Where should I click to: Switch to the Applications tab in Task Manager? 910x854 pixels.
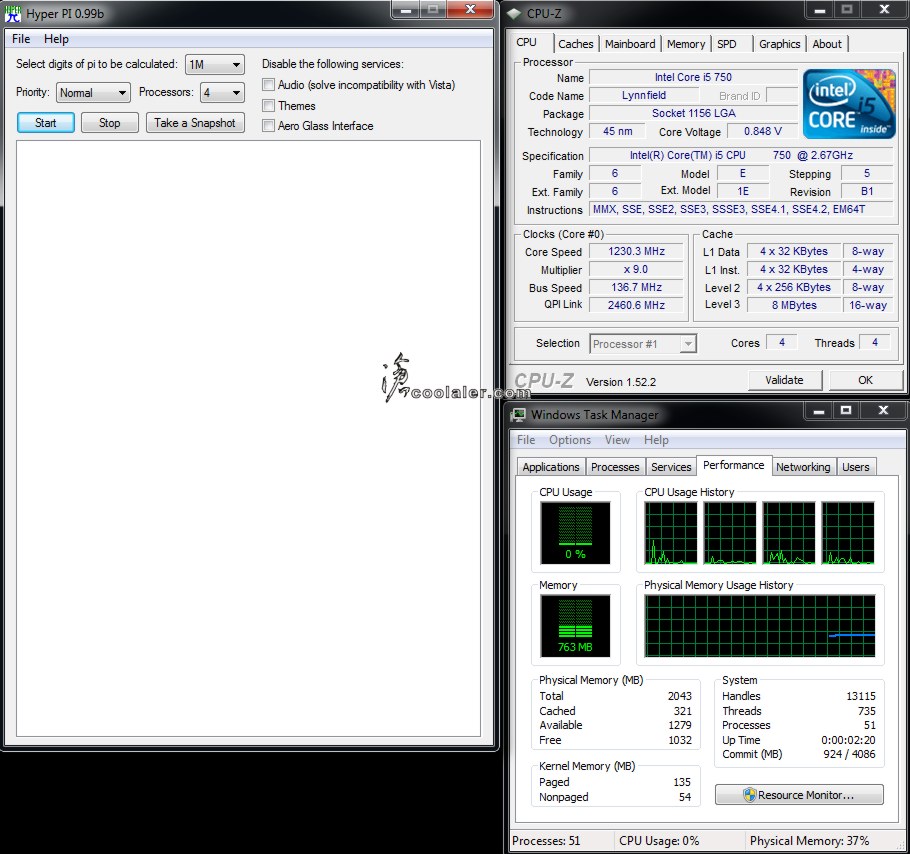[x=551, y=467]
